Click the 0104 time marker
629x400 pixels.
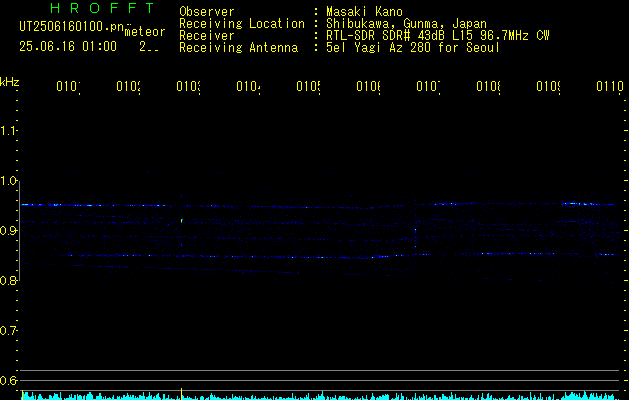tap(248, 87)
